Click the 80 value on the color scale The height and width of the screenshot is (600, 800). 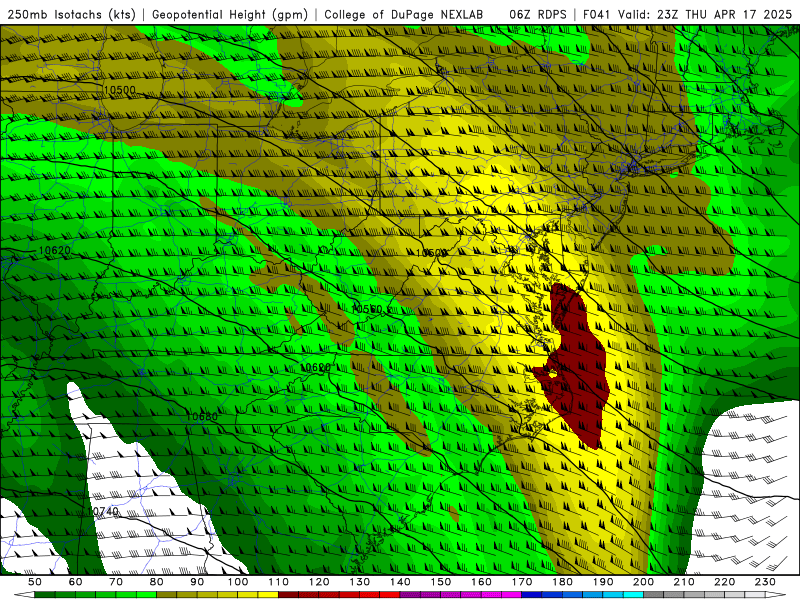(157, 582)
